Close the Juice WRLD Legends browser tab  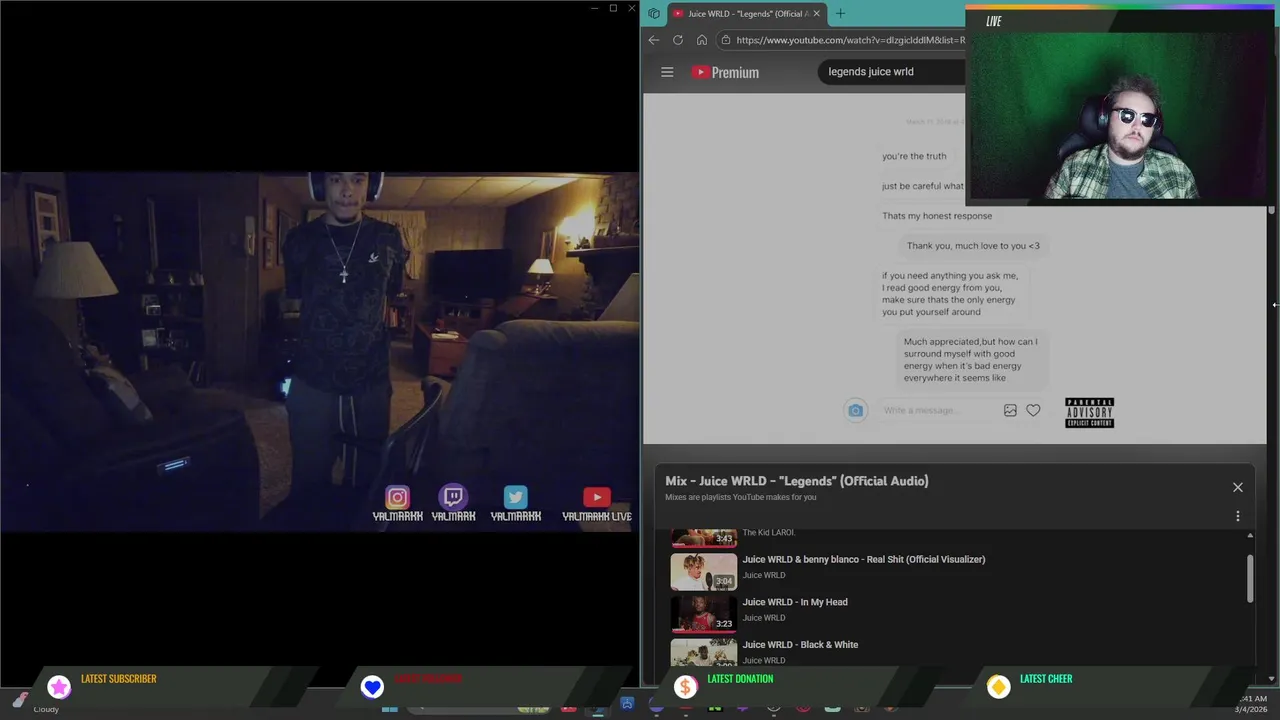816,14
